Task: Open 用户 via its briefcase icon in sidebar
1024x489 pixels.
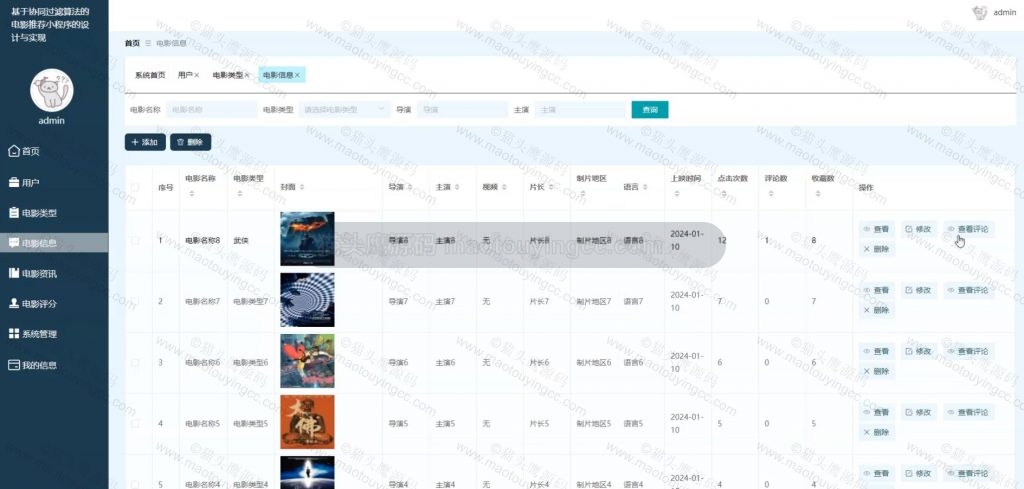Action: 14,182
